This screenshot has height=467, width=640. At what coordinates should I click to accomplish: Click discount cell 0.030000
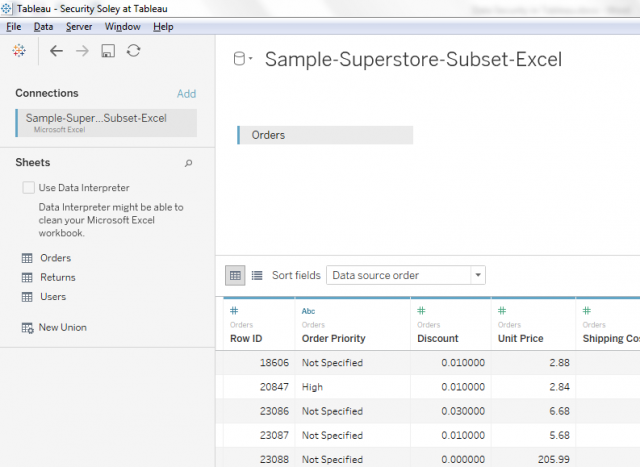[x=463, y=411]
